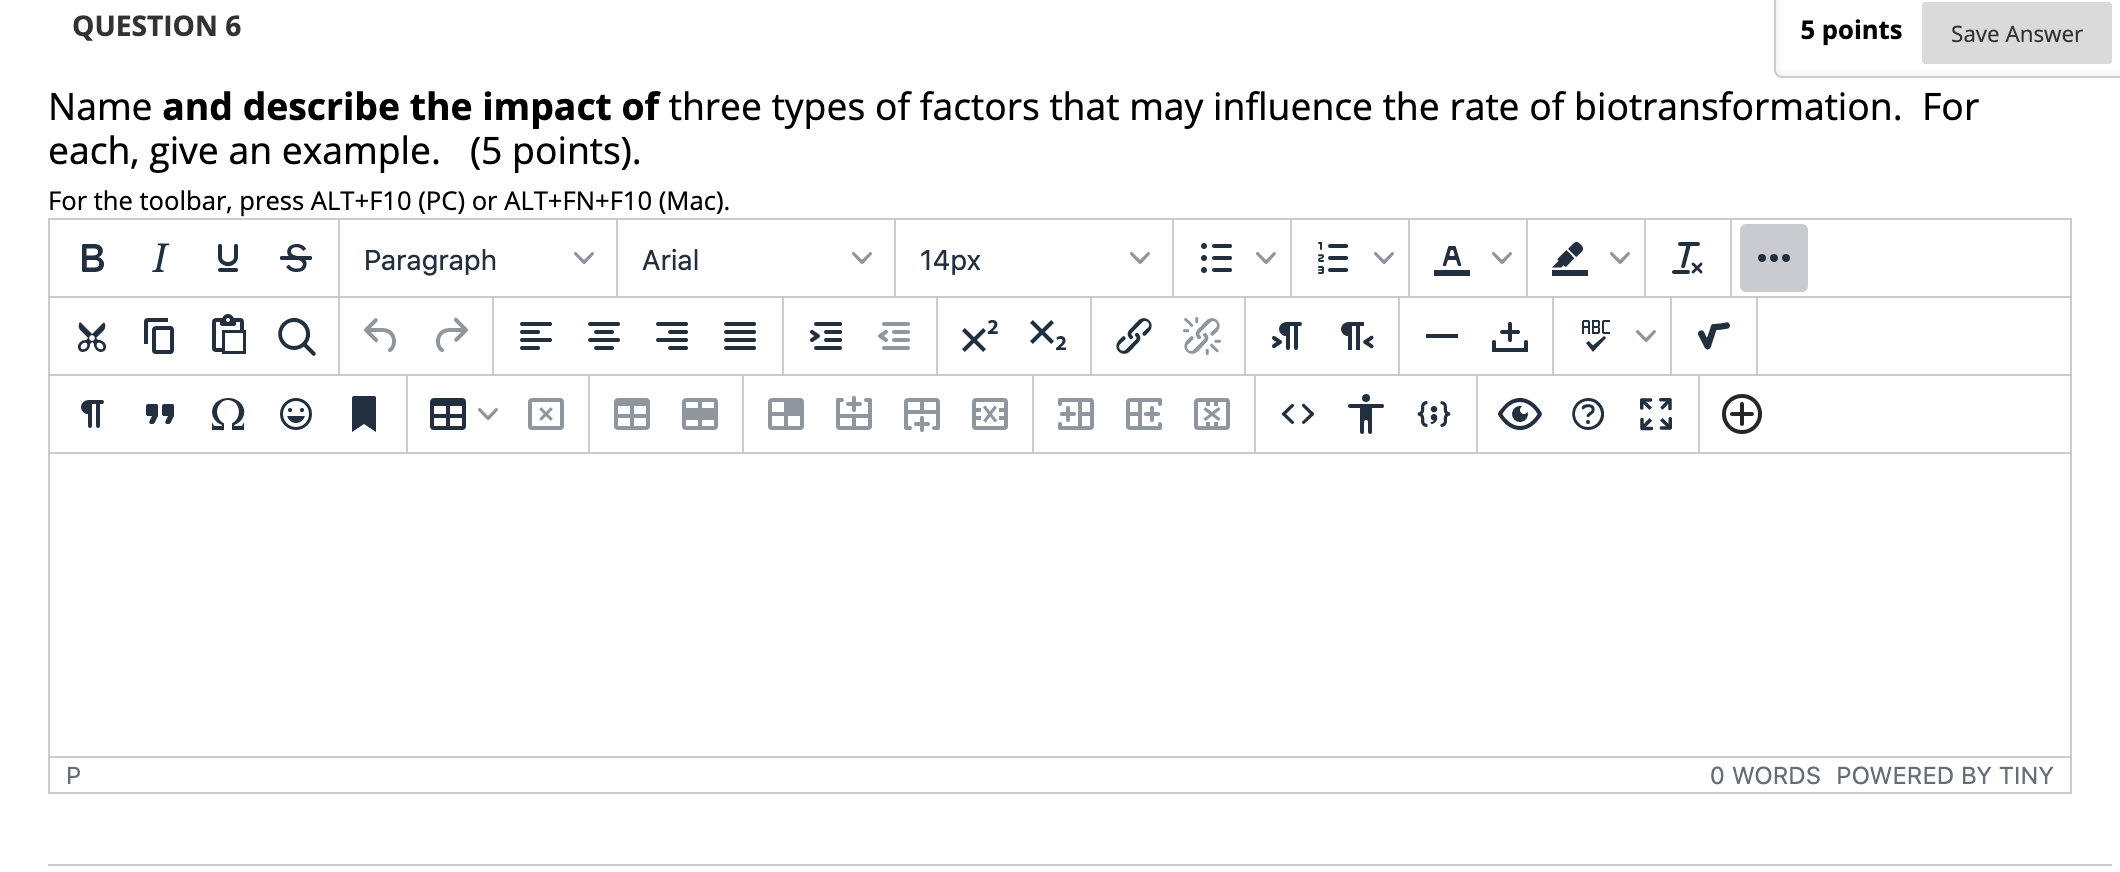The height and width of the screenshot is (872, 2120).
Task: Run the accessibility checker
Action: click(1365, 414)
